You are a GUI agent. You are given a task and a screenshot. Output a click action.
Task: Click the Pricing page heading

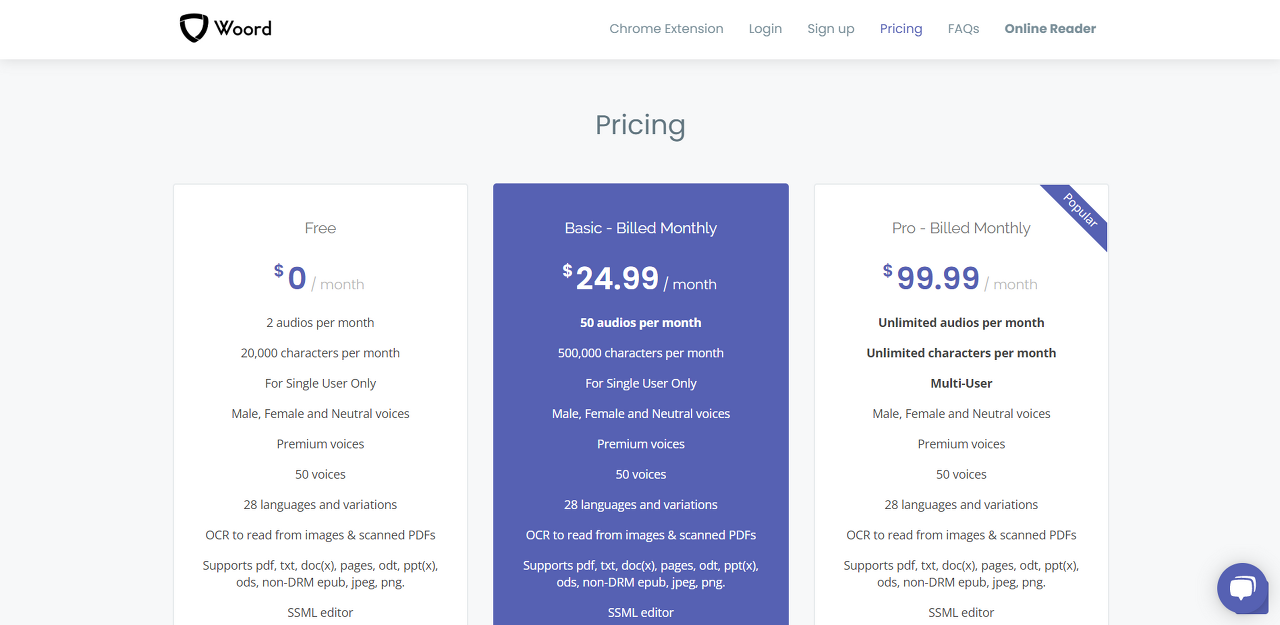tap(640, 125)
